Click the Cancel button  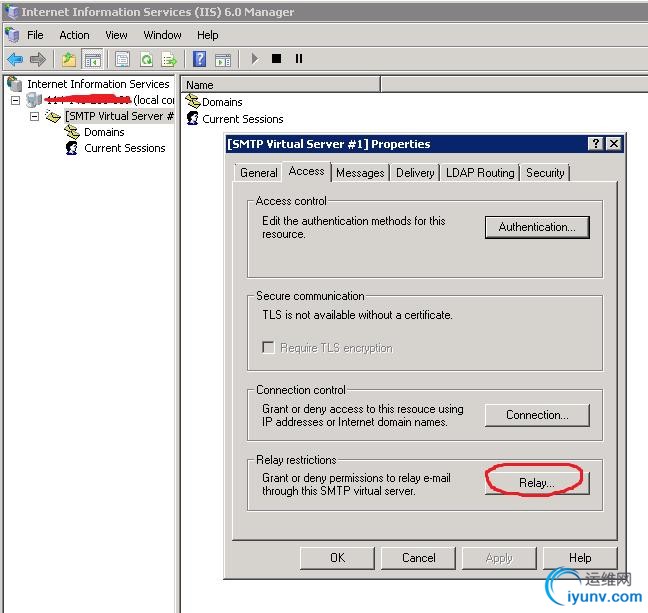click(418, 558)
